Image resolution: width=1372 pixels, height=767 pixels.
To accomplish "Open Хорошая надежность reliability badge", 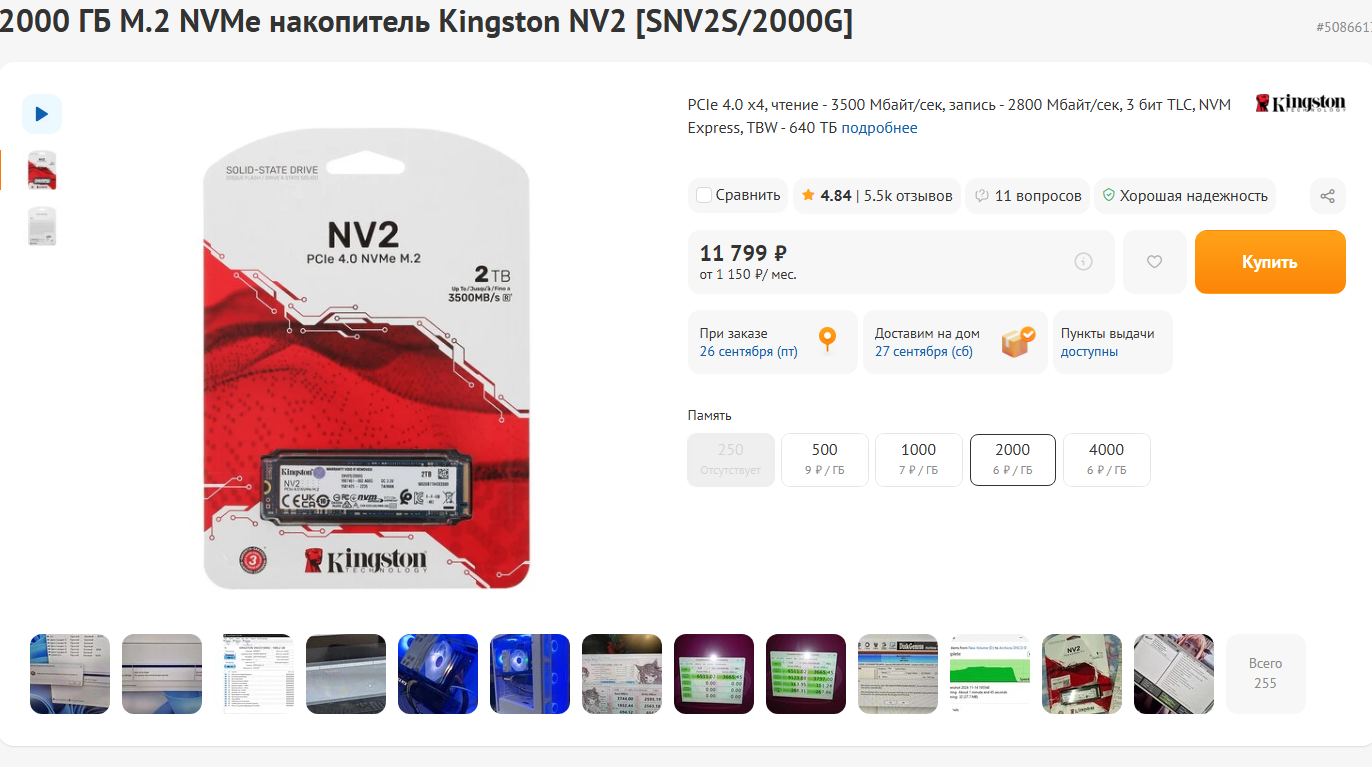I will (x=1185, y=196).
